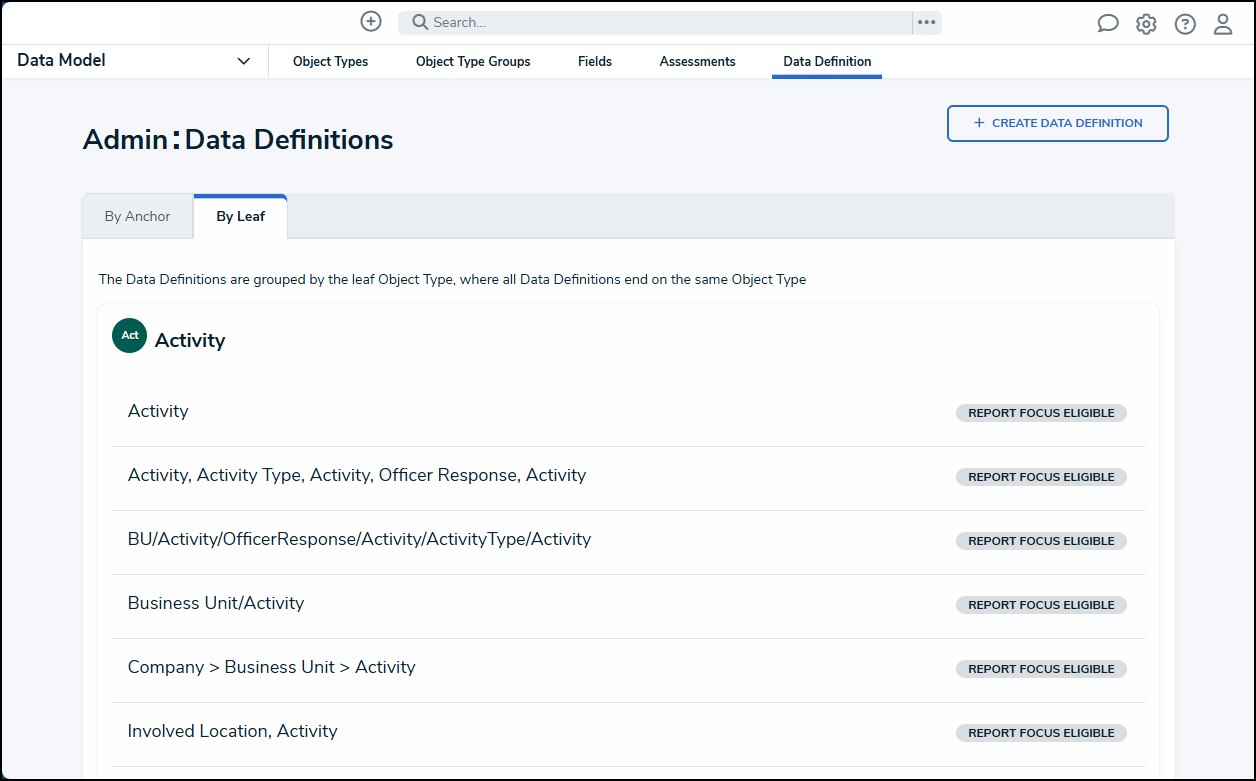The height and width of the screenshot is (781, 1256).
Task: Open the settings gear icon
Action: [x=1146, y=24]
